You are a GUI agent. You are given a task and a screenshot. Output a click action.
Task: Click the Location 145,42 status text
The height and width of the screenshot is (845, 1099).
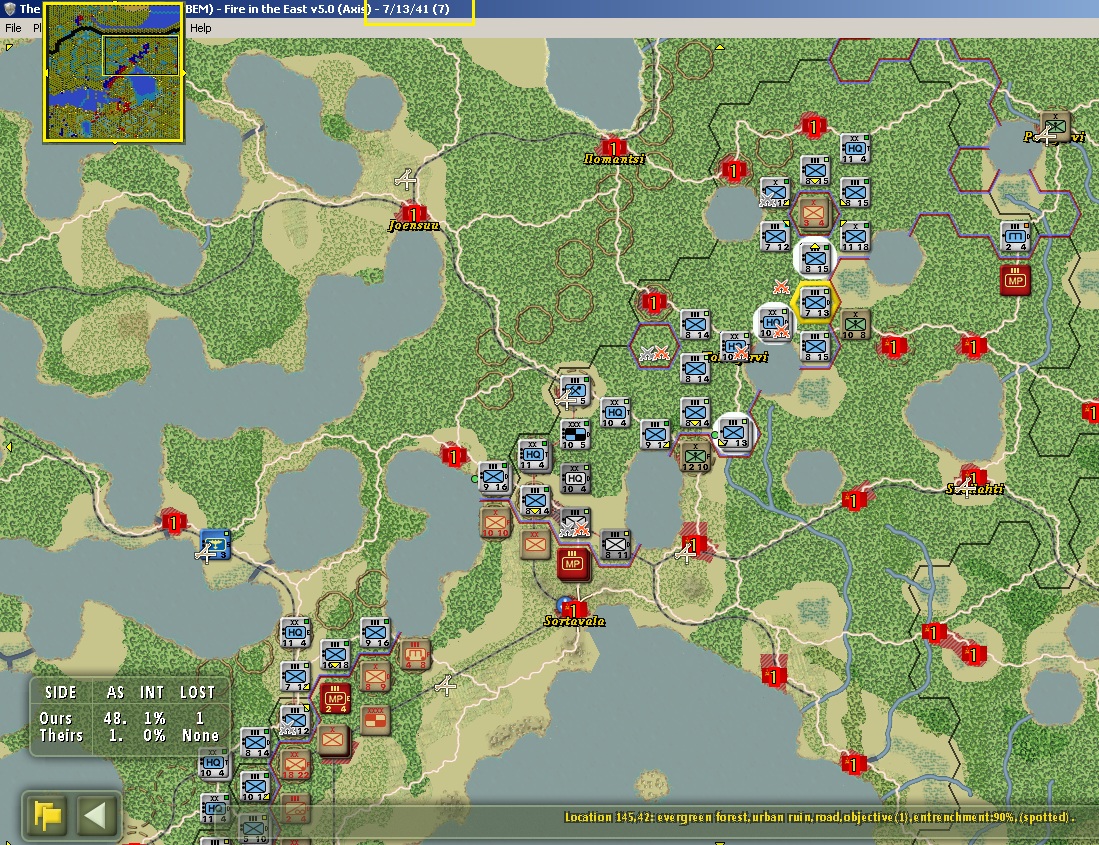tap(819, 817)
